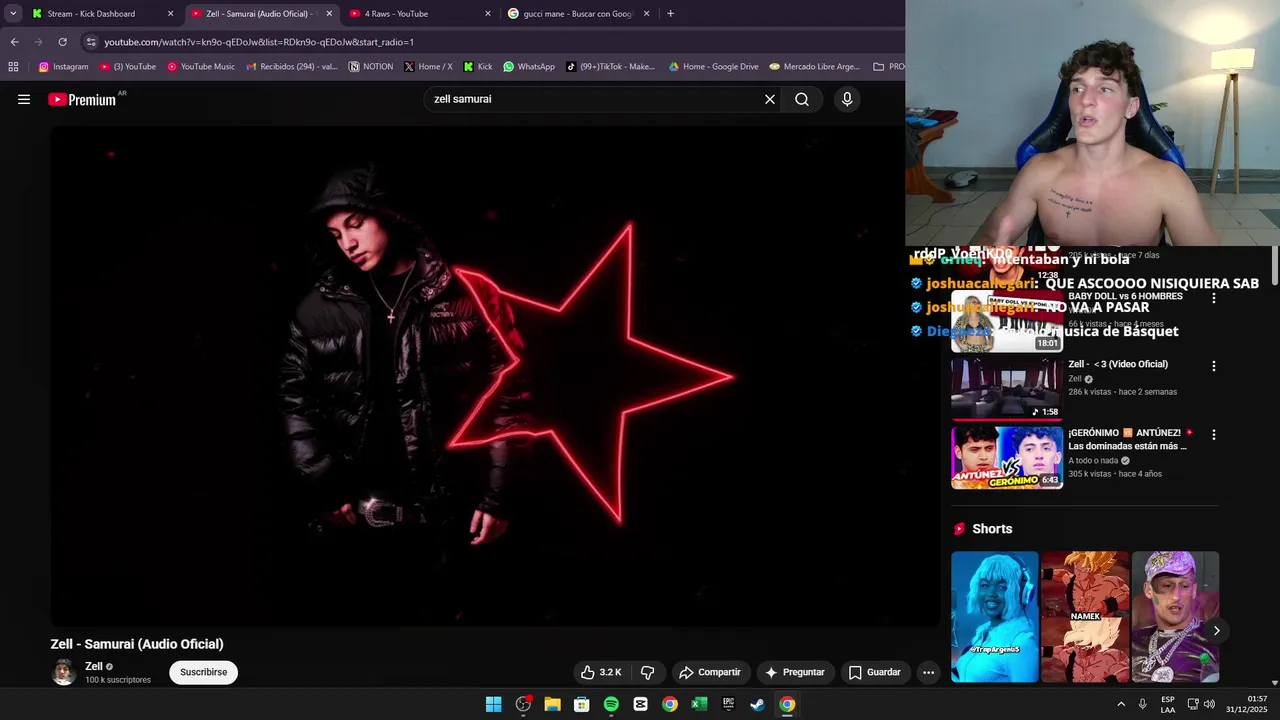Close the 4 Raws - YouTube tab
Viewport: 1280px width, 720px height.
click(x=488, y=14)
